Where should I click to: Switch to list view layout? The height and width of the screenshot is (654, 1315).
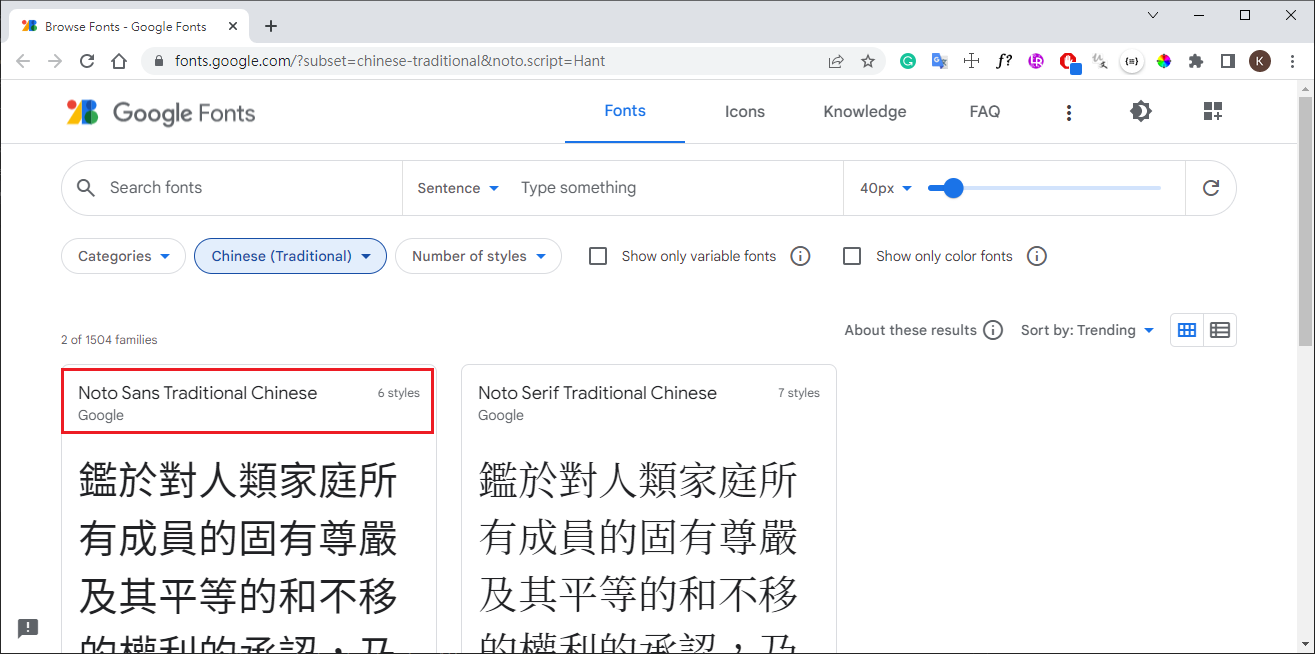click(1220, 330)
